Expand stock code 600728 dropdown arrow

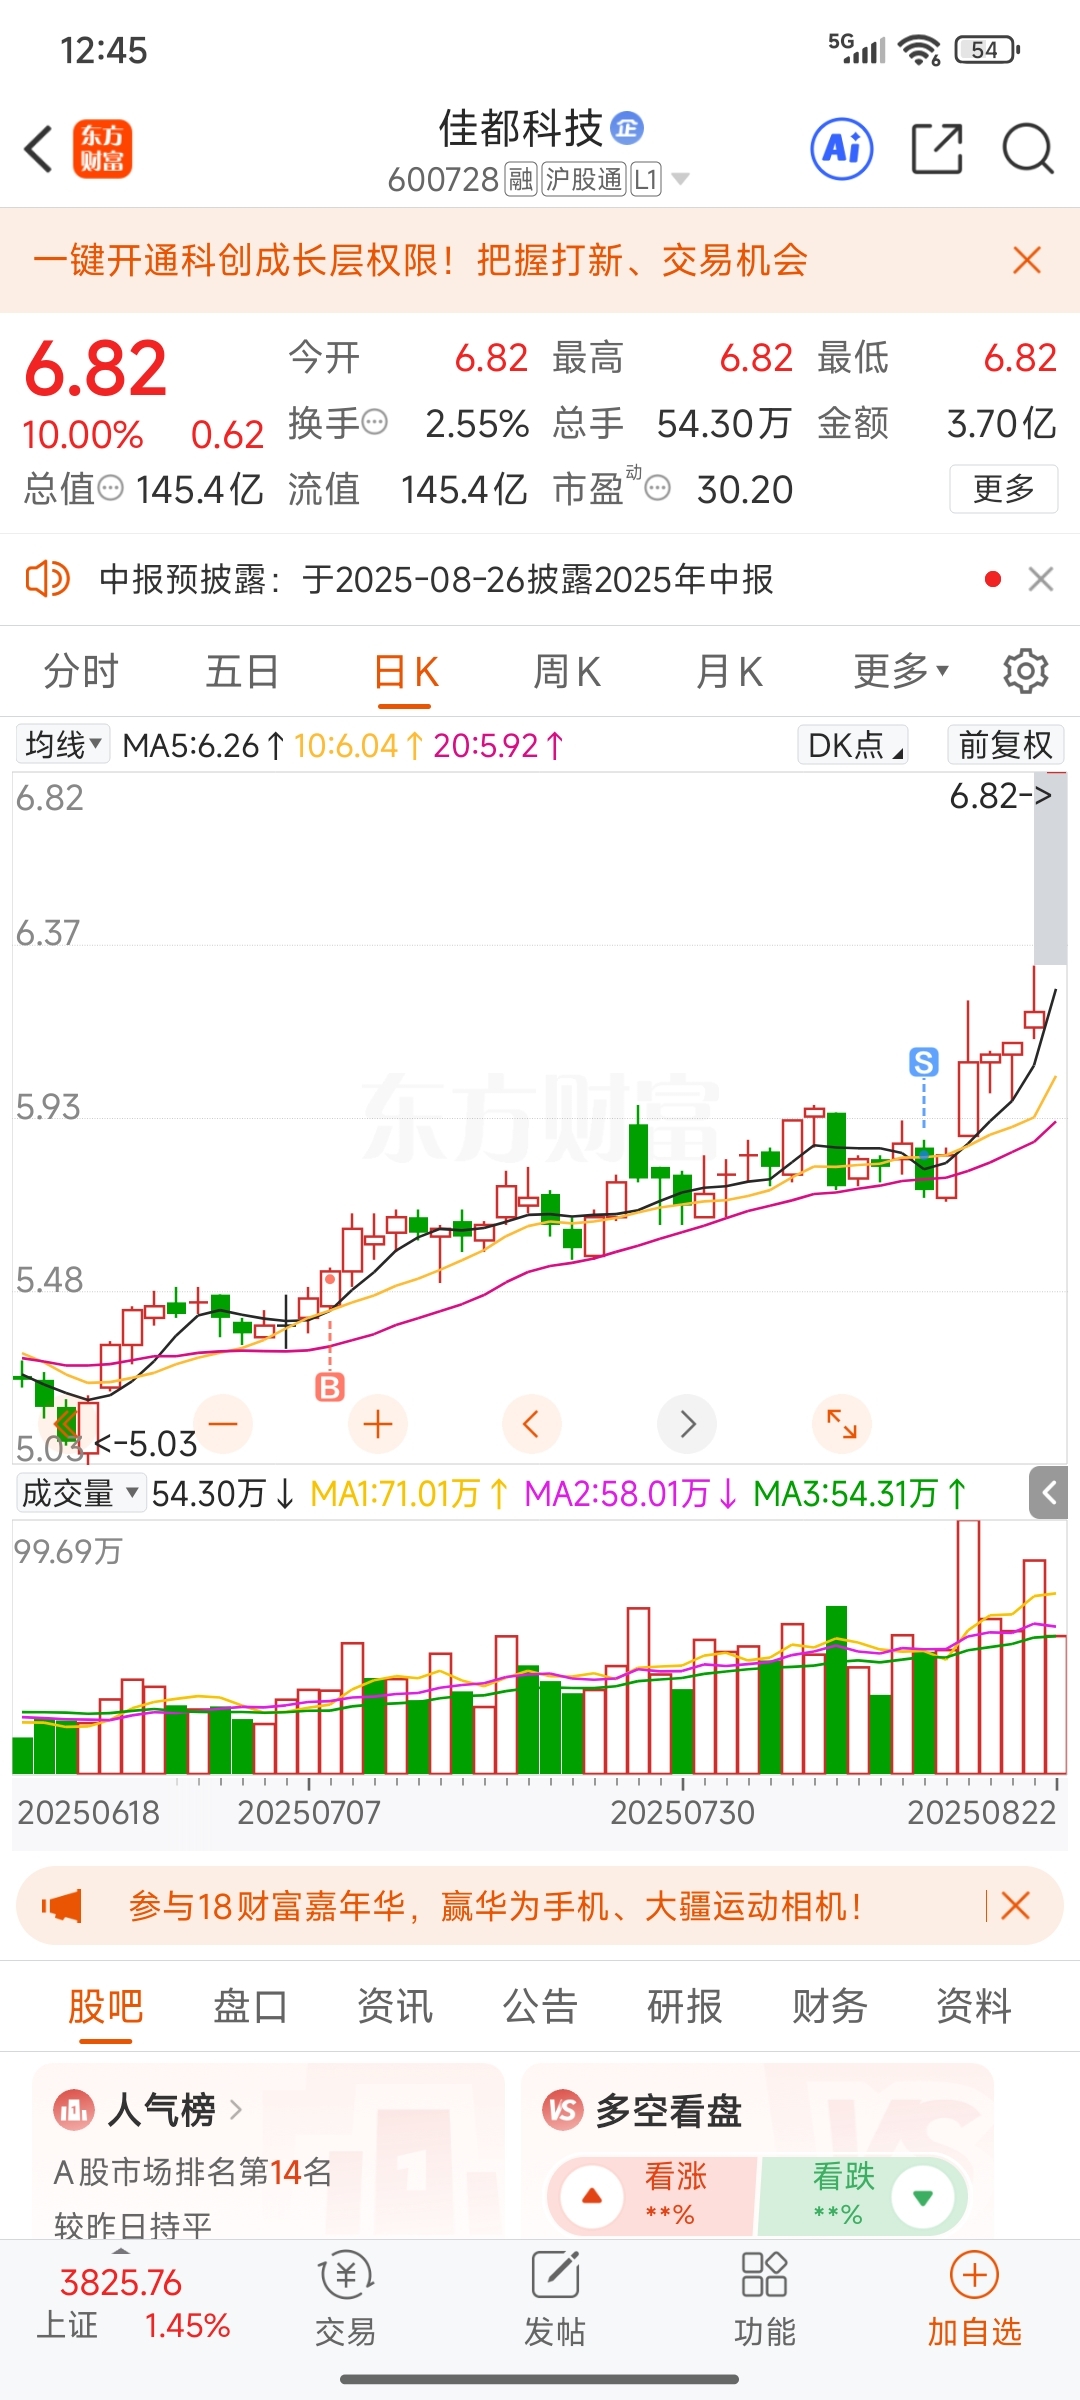point(681,179)
